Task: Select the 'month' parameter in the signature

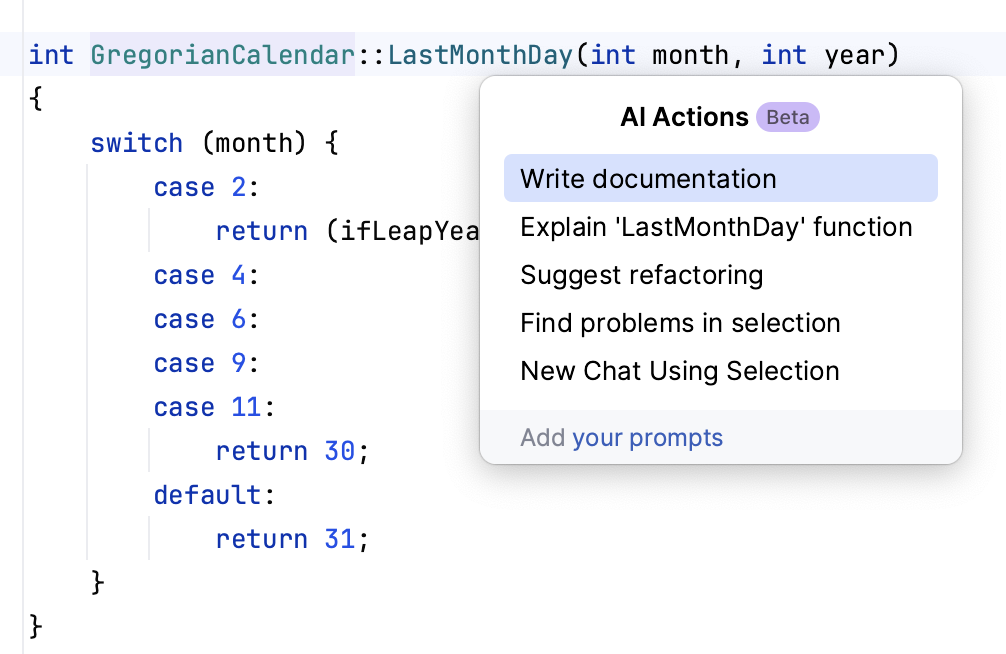Action: click(688, 55)
